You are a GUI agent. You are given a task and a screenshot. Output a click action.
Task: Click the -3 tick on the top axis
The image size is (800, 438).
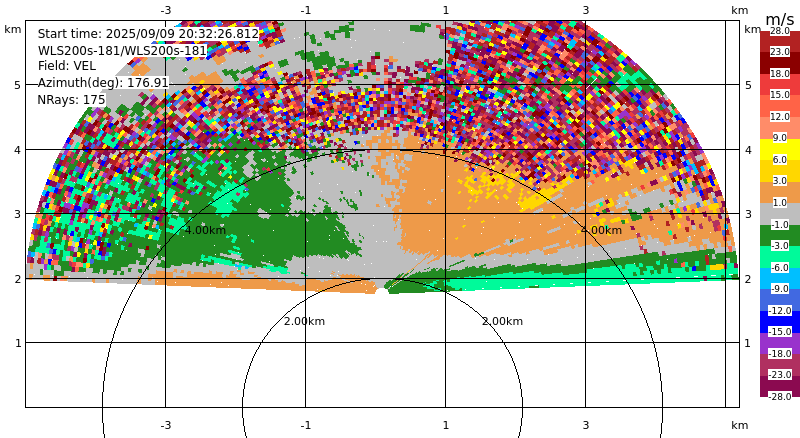click(x=165, y=10)
